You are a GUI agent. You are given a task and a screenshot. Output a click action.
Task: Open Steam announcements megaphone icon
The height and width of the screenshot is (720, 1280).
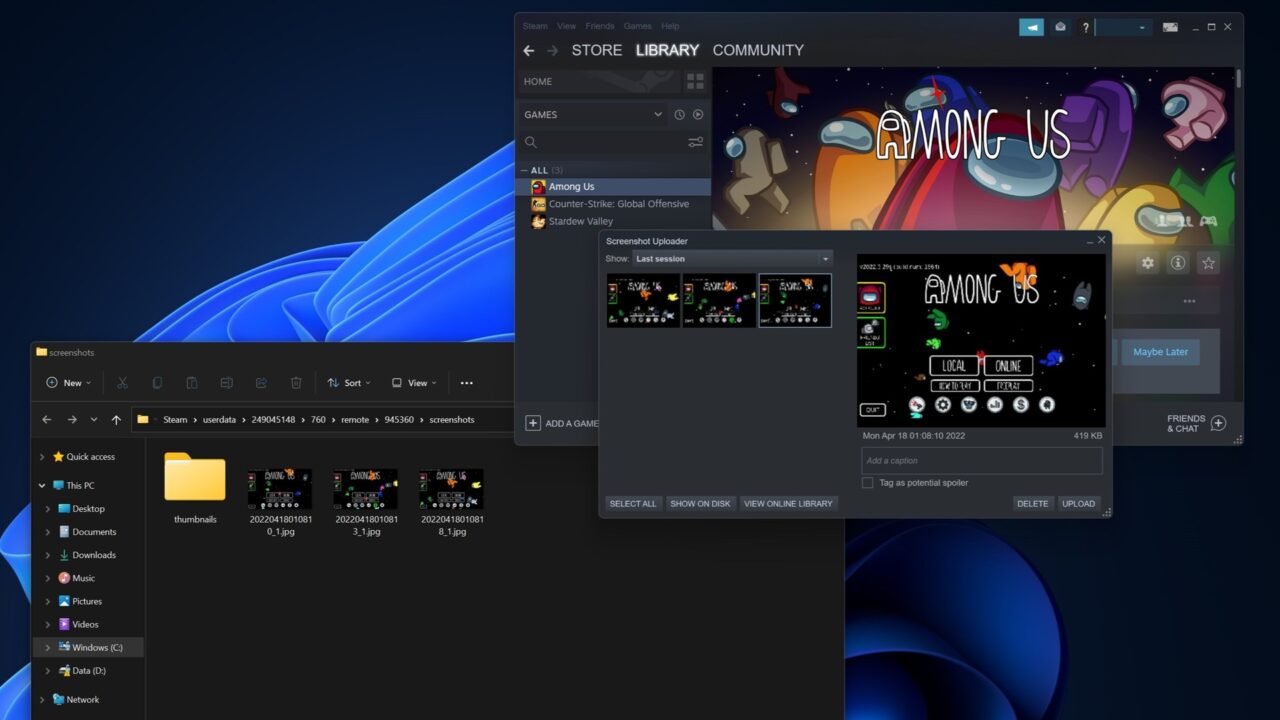pos(1031,27)
